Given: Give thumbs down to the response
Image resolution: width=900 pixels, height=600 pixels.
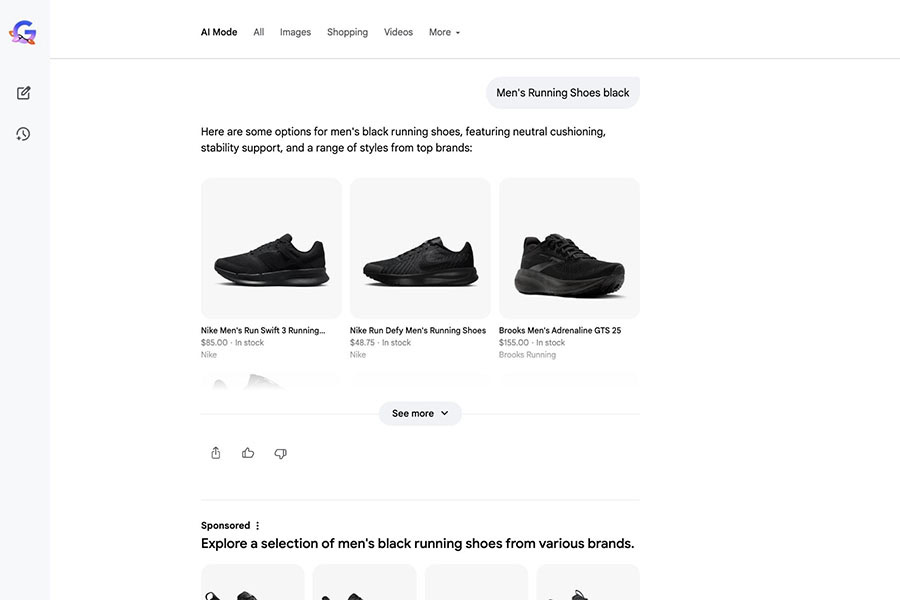Looking at the screenshot, I should (280, 454).
